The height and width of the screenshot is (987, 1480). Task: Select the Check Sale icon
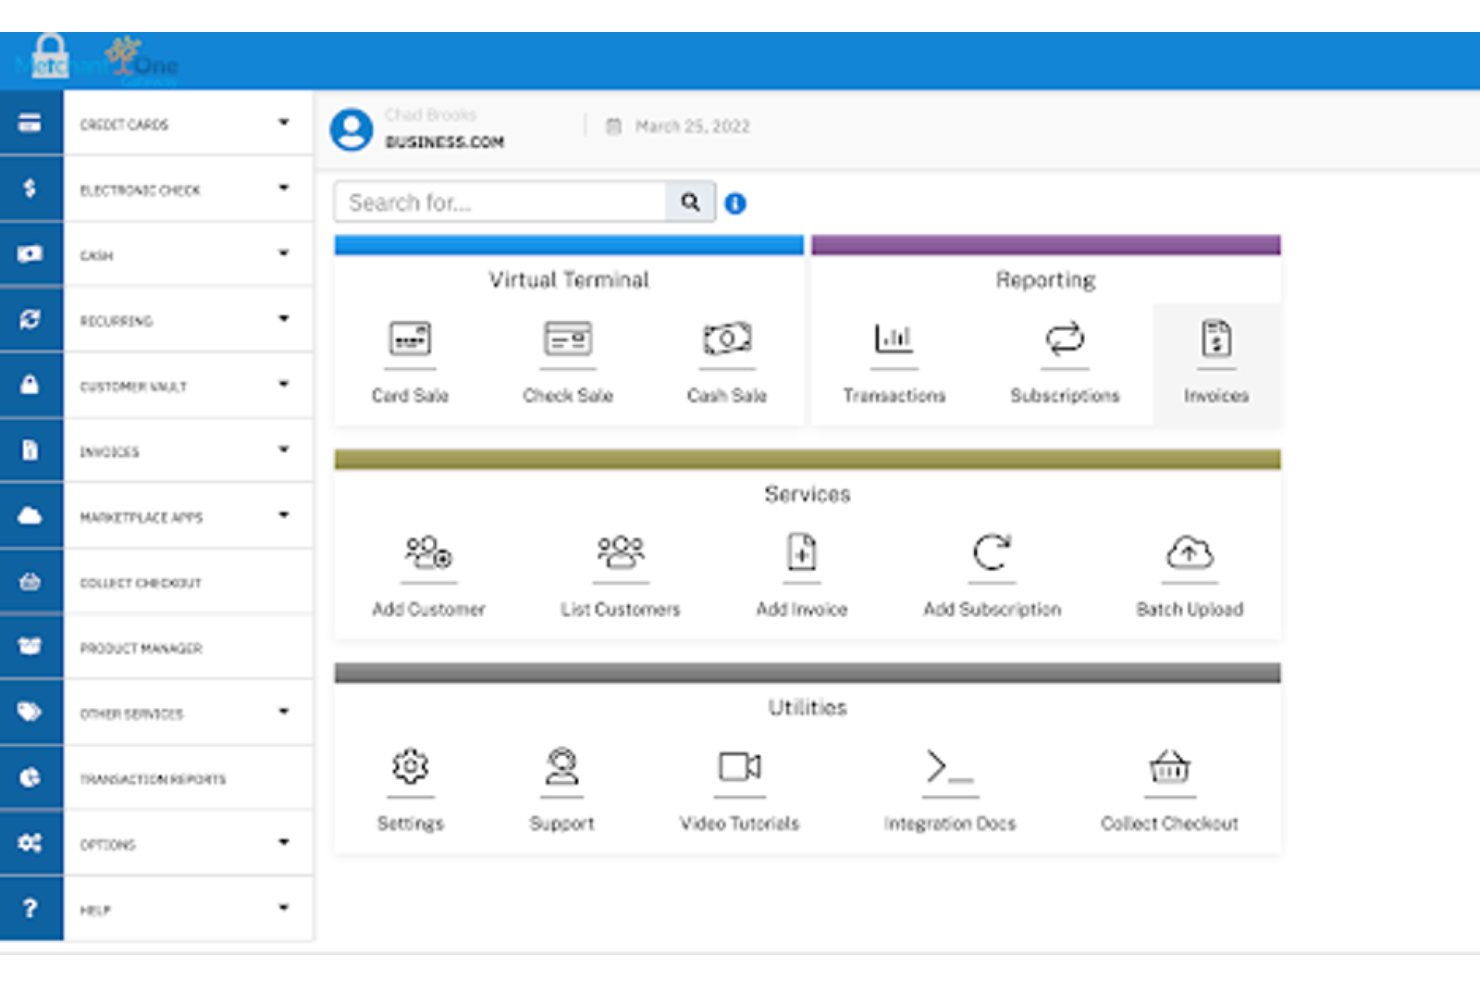pyautogui.click(x=568, y=360)
